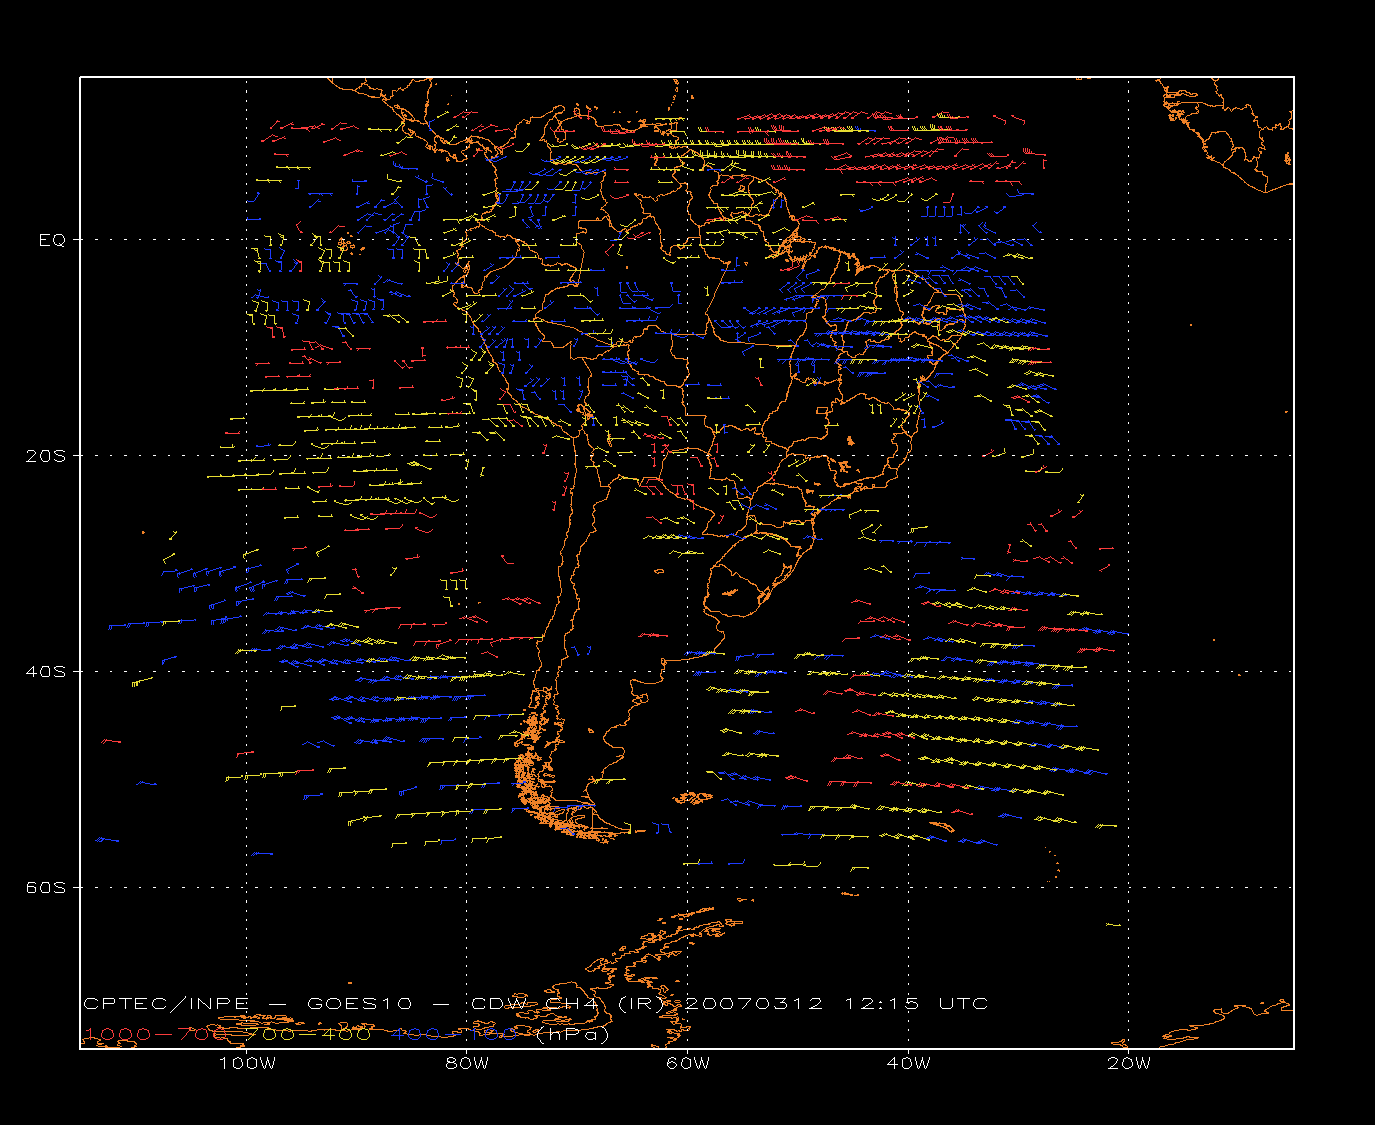Click the EQ latitude axis label
The width and height of the screenshot is (1375, 1125).
[x=52, y=240]
